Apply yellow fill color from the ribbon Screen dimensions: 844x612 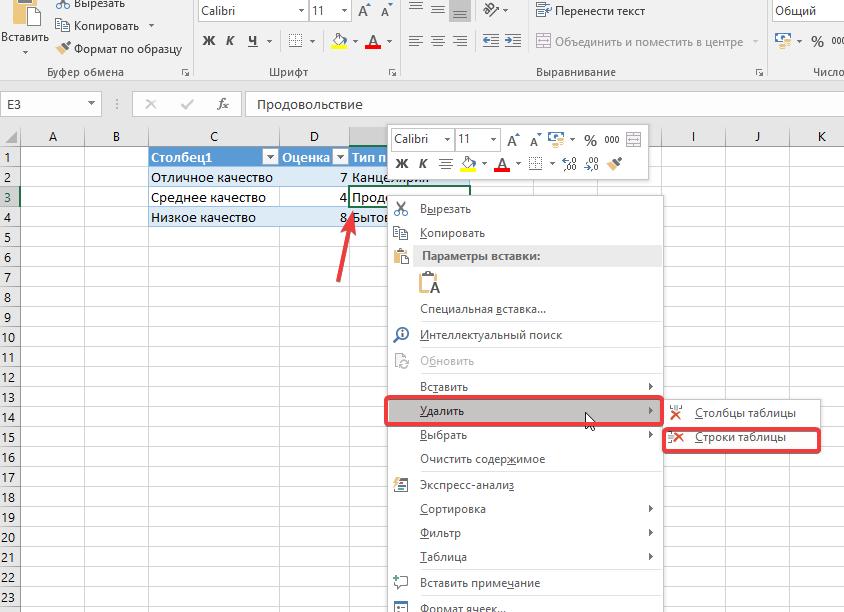[340, 41]
